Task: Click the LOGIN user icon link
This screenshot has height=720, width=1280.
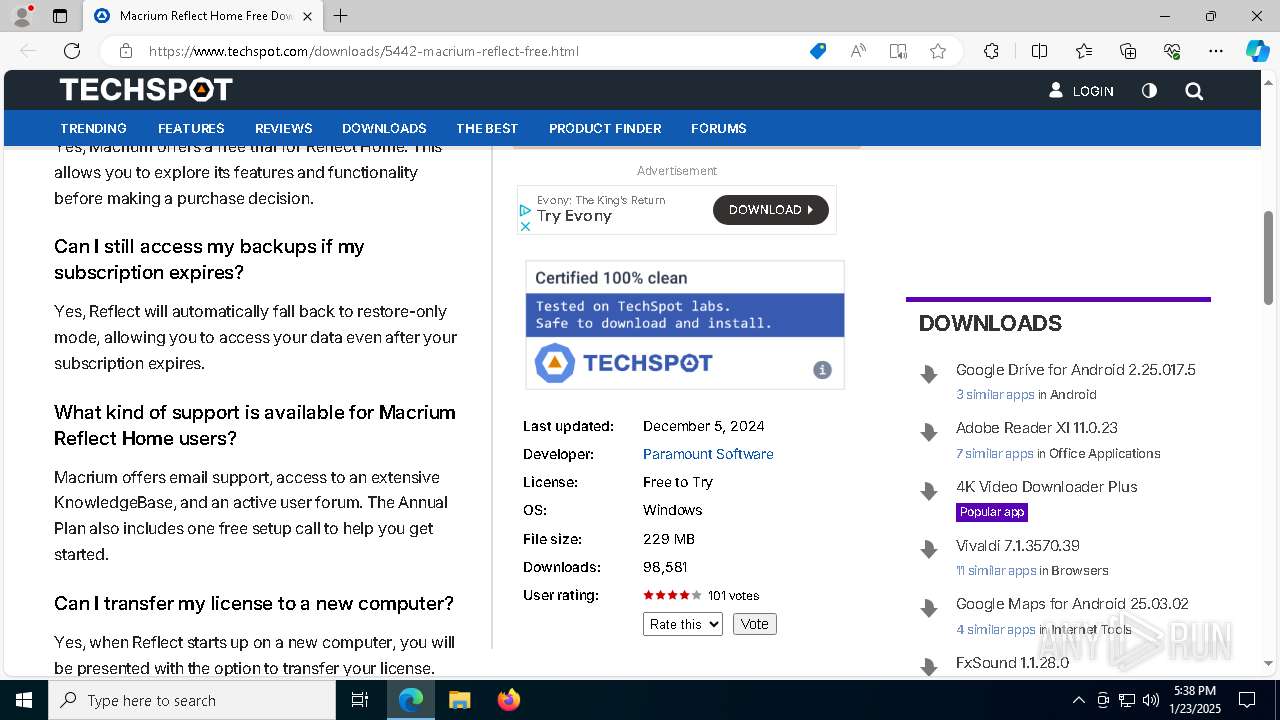Action: click(1081, 91)
